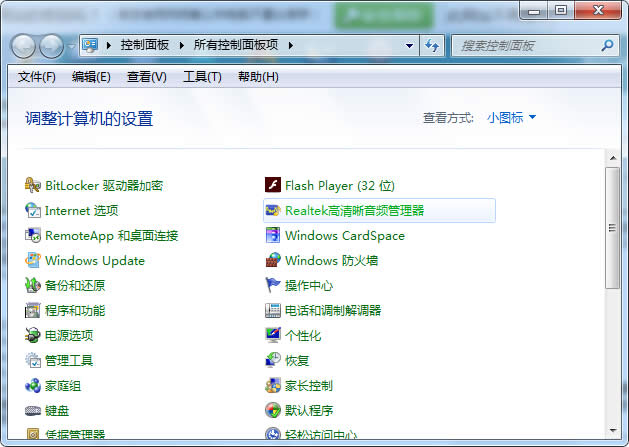The height and width of the screenshot is (447, 629).
Task: Open the 查看(V) menu
Action: (x=146, y=77)
